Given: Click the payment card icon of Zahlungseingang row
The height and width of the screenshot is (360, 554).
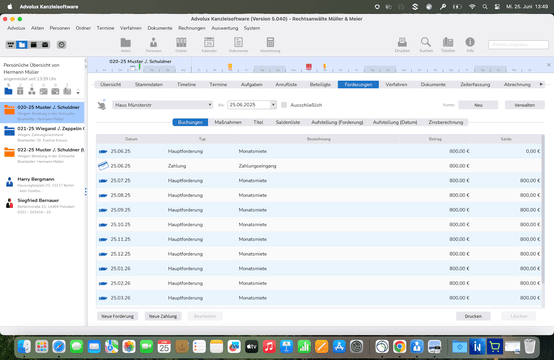Looking at the screenshot, I should (x=103, y=166).
